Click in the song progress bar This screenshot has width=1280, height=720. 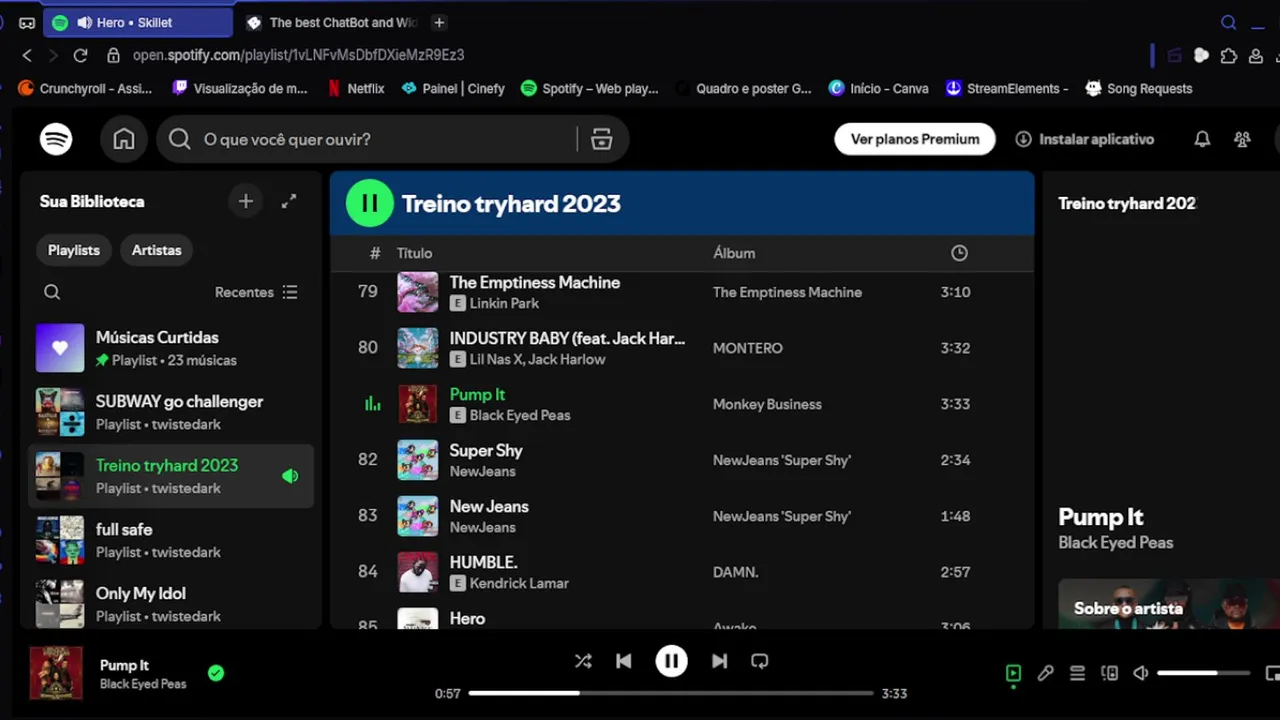tap(671, 693)
